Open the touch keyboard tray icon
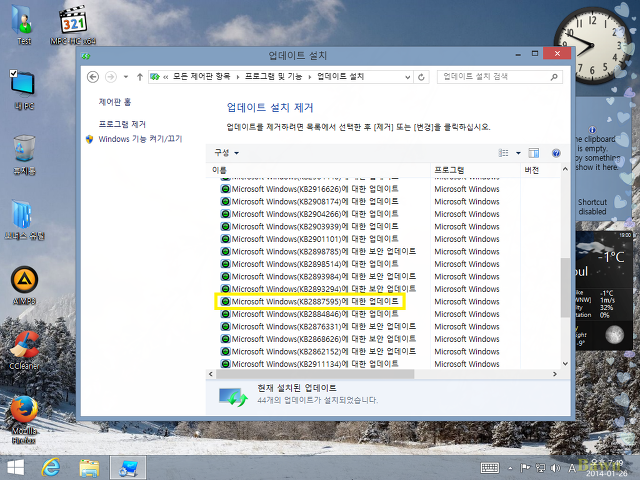 tap(490, 468)
